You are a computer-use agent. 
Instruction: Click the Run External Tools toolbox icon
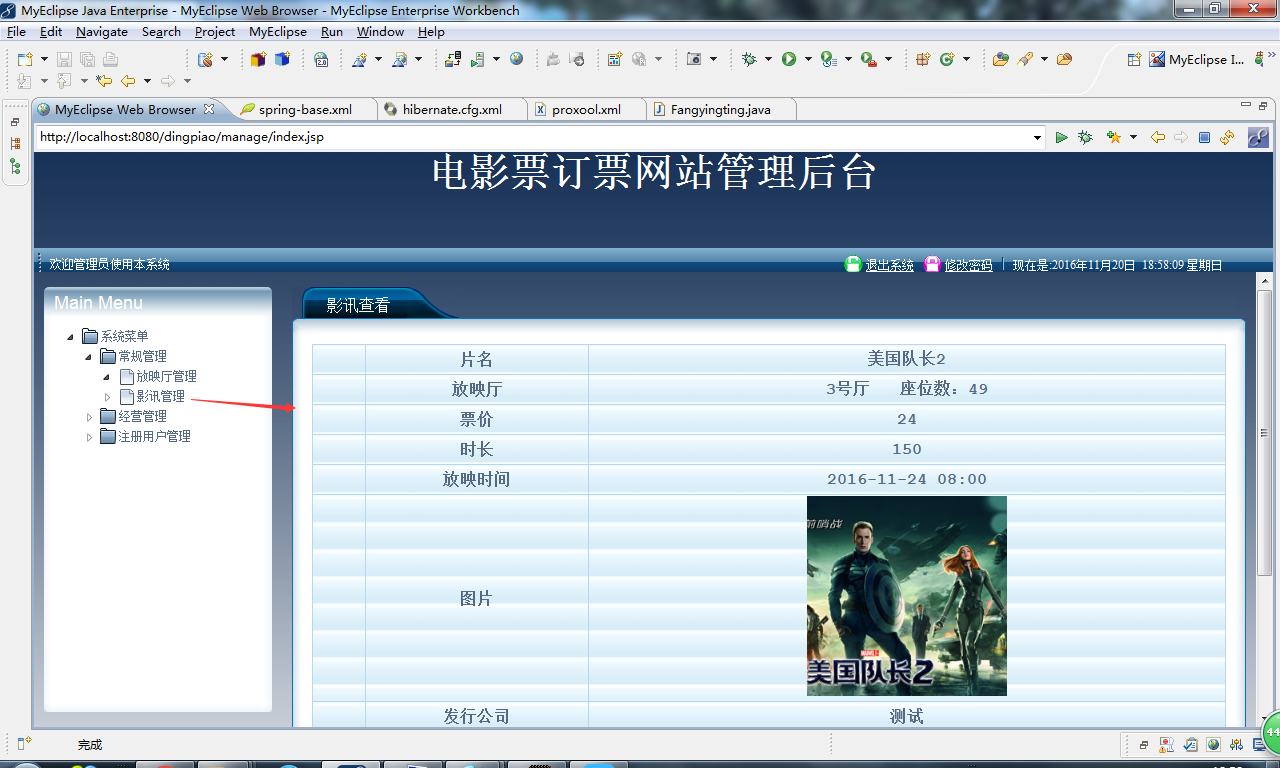(869, 59)
